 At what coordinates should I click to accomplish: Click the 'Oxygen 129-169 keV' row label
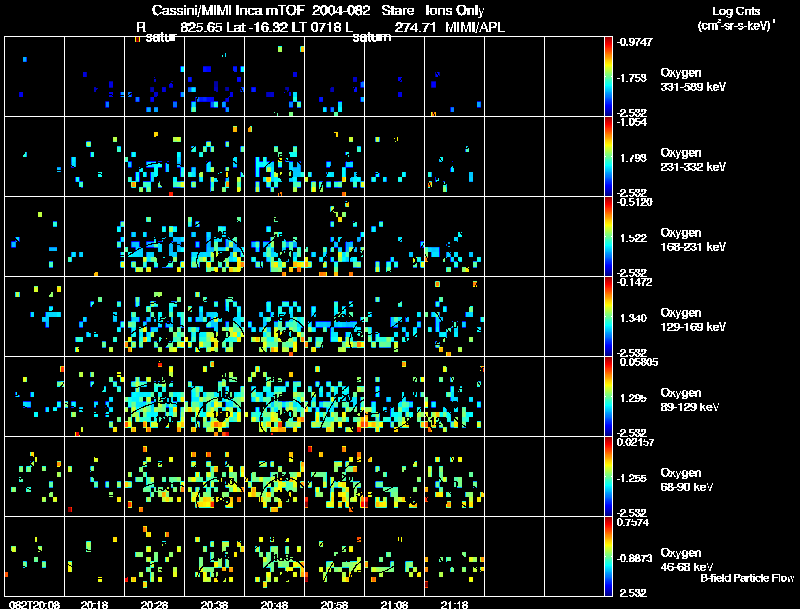[x=693, y=320]
